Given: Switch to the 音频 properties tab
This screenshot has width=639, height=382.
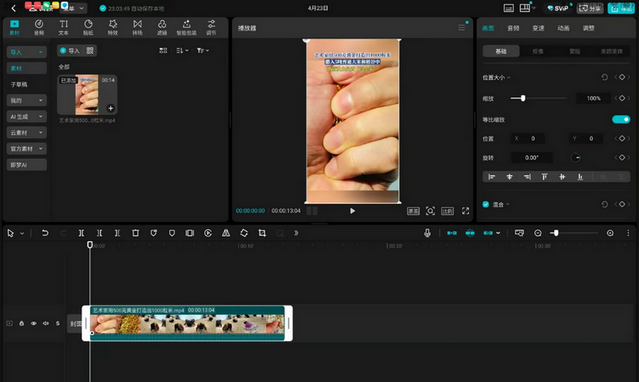Looking at the screenshot, I should (513, 28).
